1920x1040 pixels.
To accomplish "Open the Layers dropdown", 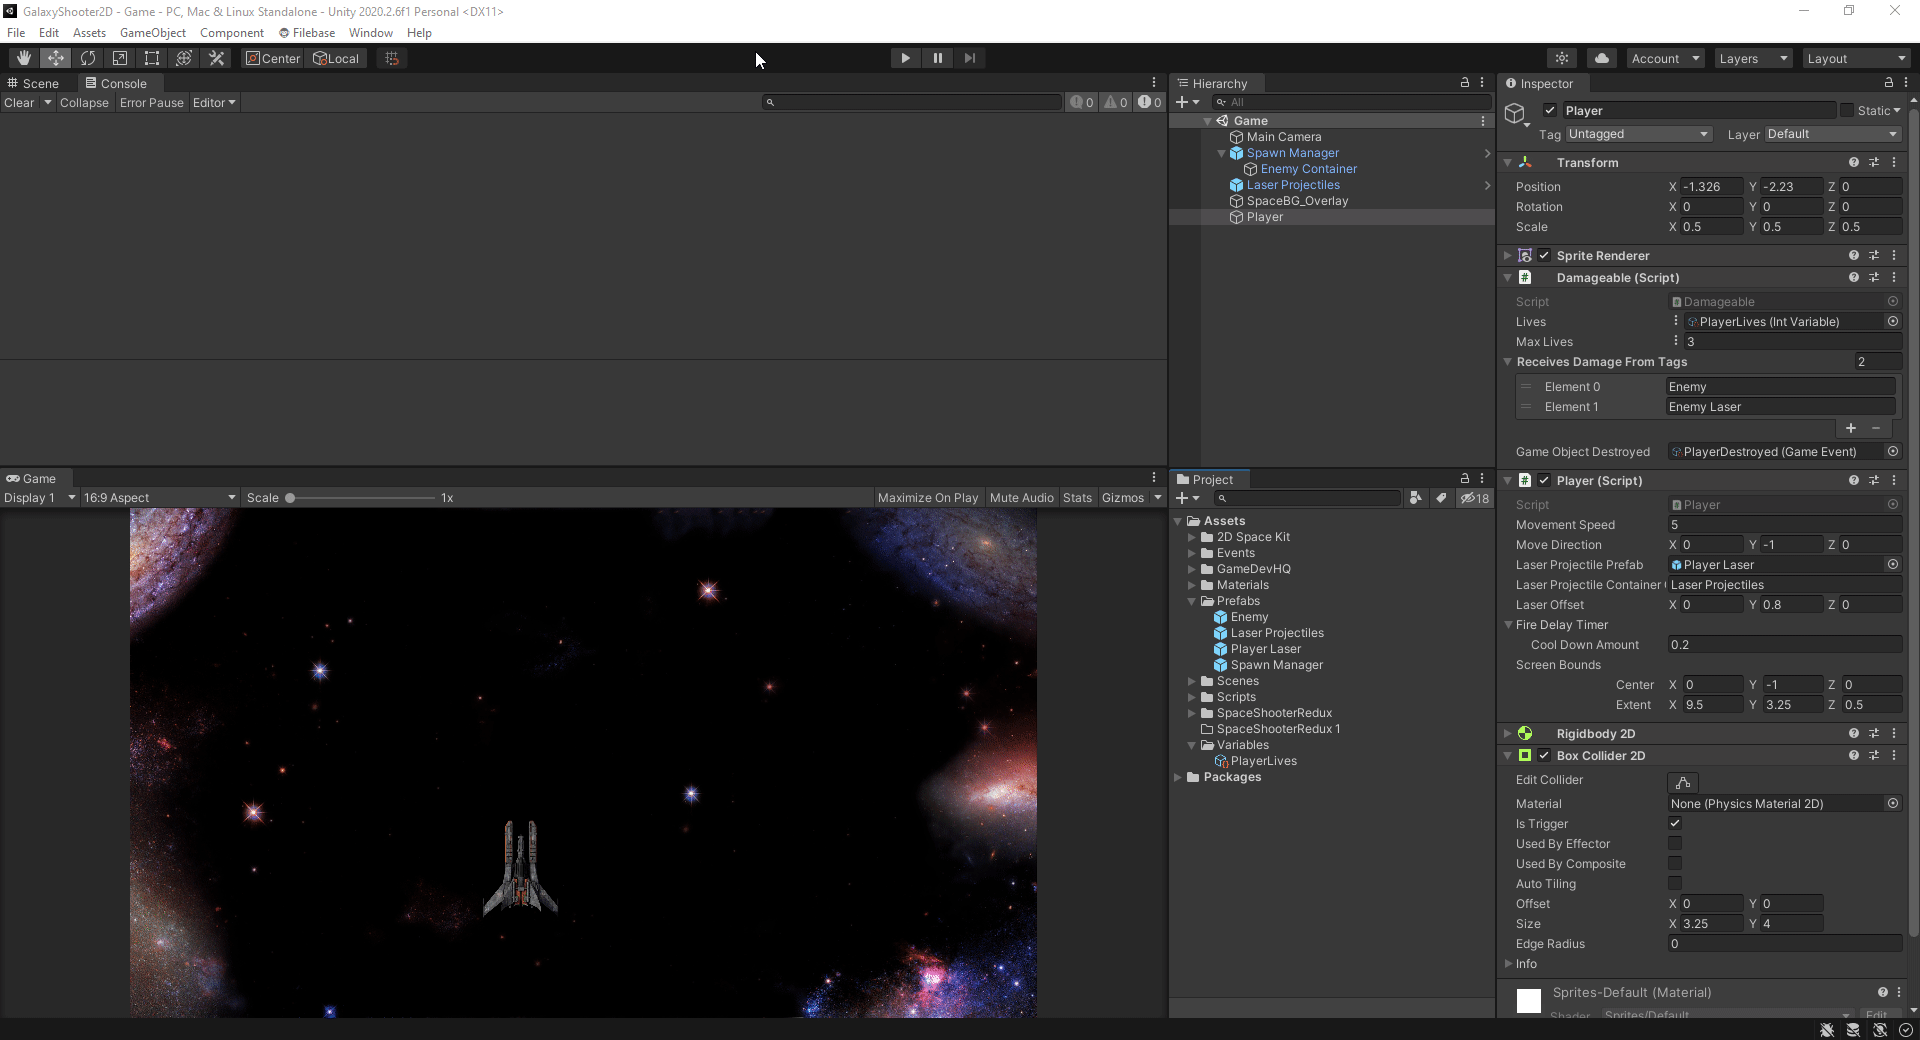I will [x=1753, y=58].
